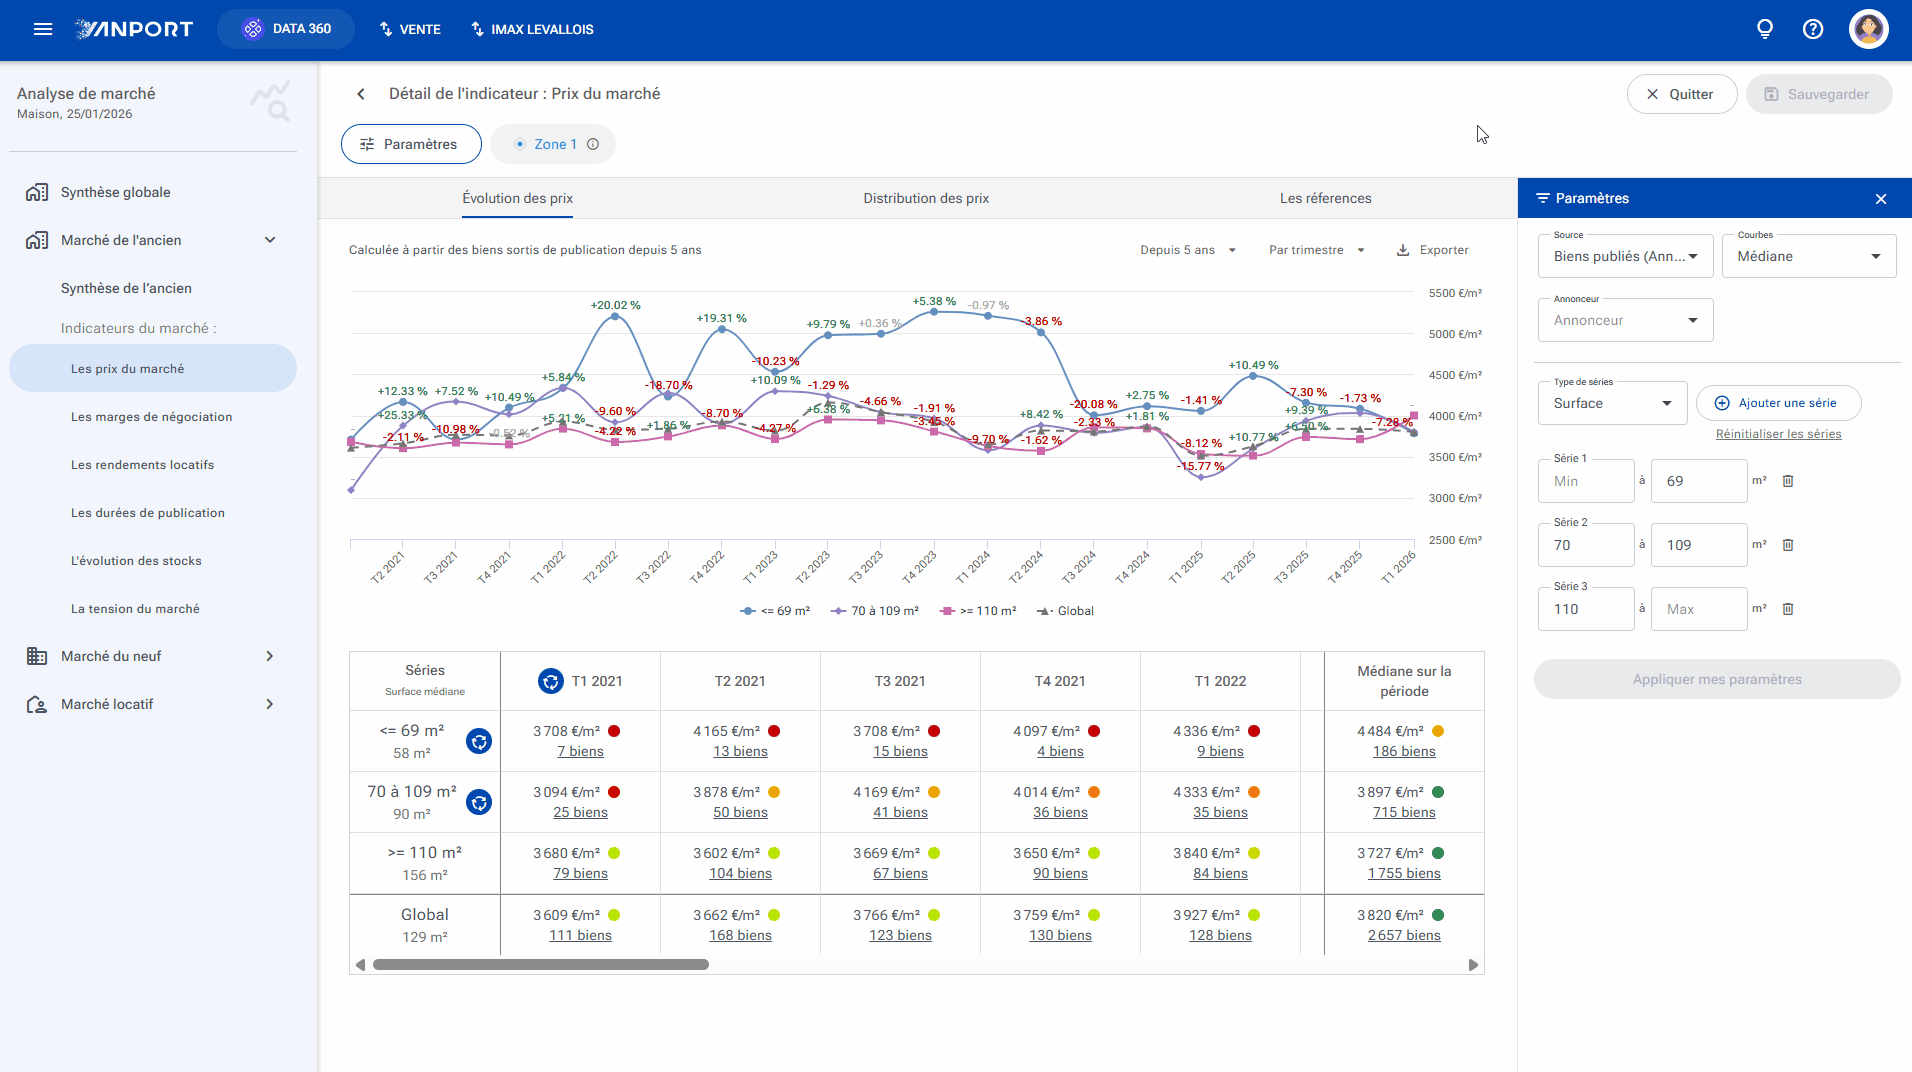Delete Série 3 with trash icon
The height and width of the screenshot is (1072, 1912).
pyautogui.click(x=1788, y=609)
